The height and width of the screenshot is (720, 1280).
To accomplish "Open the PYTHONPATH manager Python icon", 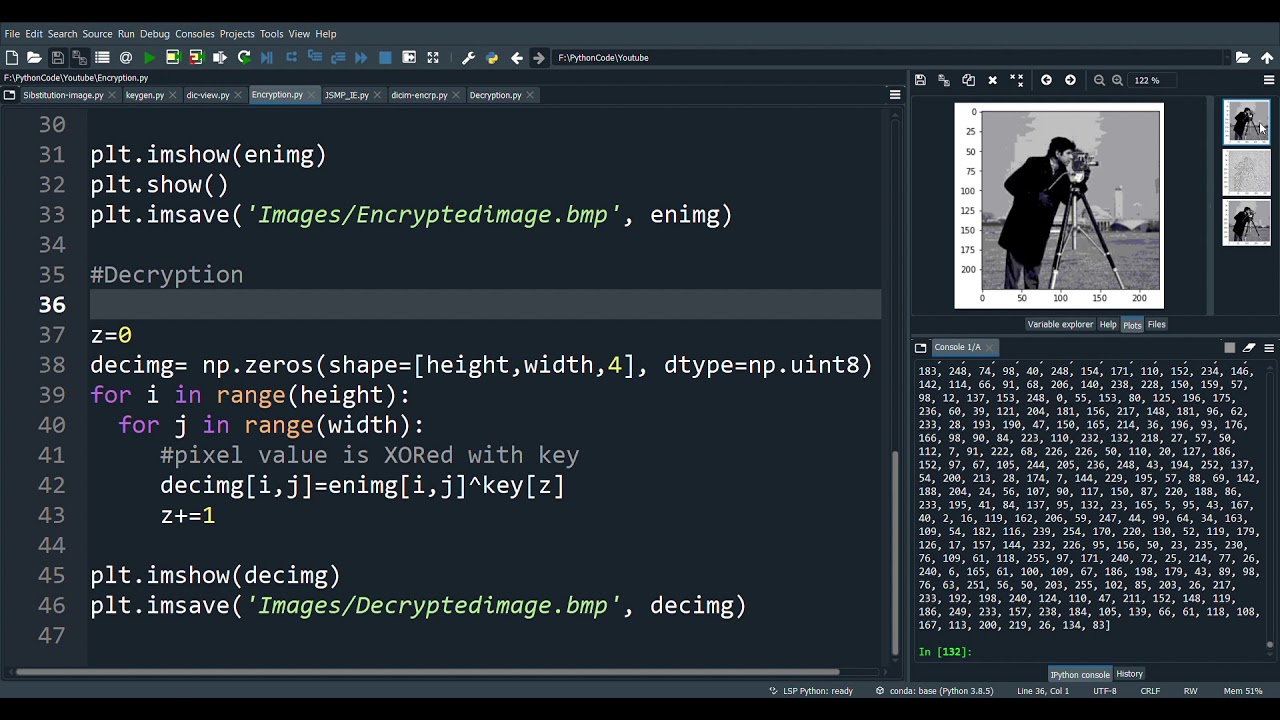I will [492, 58].
